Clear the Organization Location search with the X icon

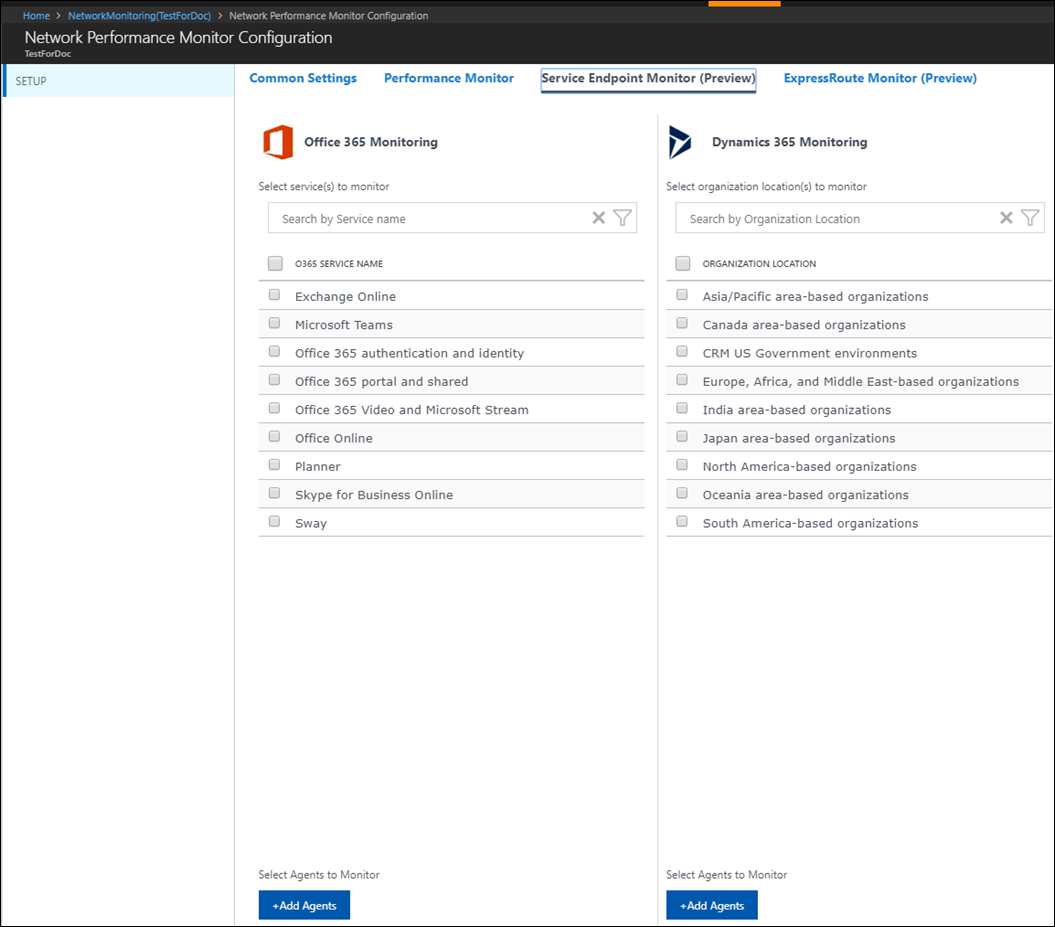[x=1006, y=217]
